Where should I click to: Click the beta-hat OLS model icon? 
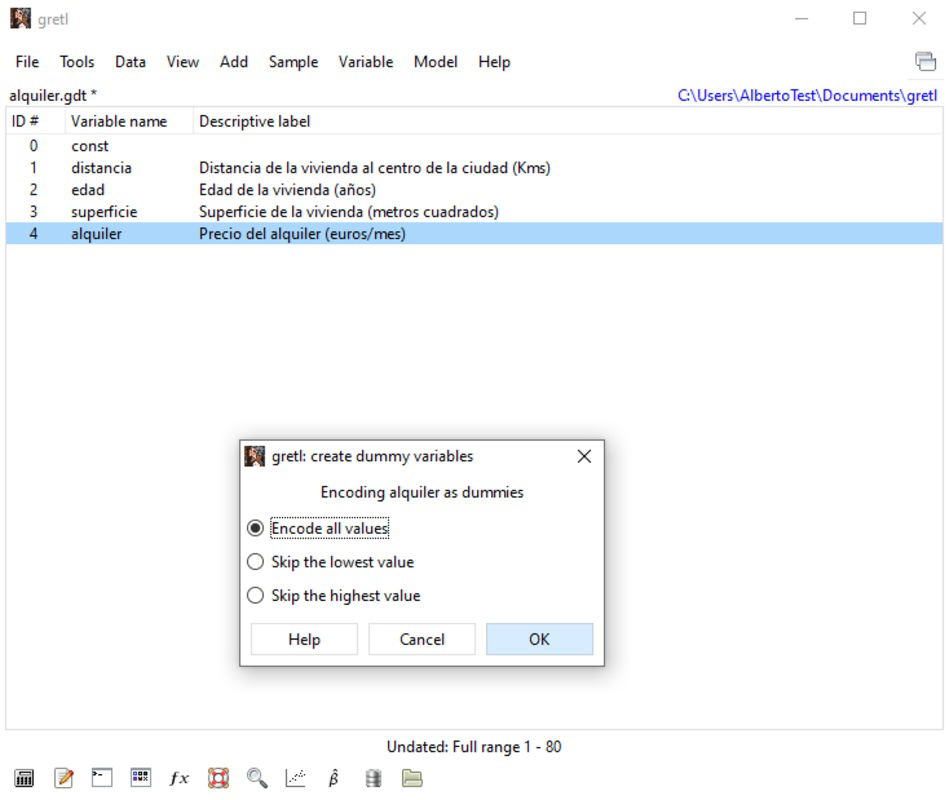click(333, 778)
